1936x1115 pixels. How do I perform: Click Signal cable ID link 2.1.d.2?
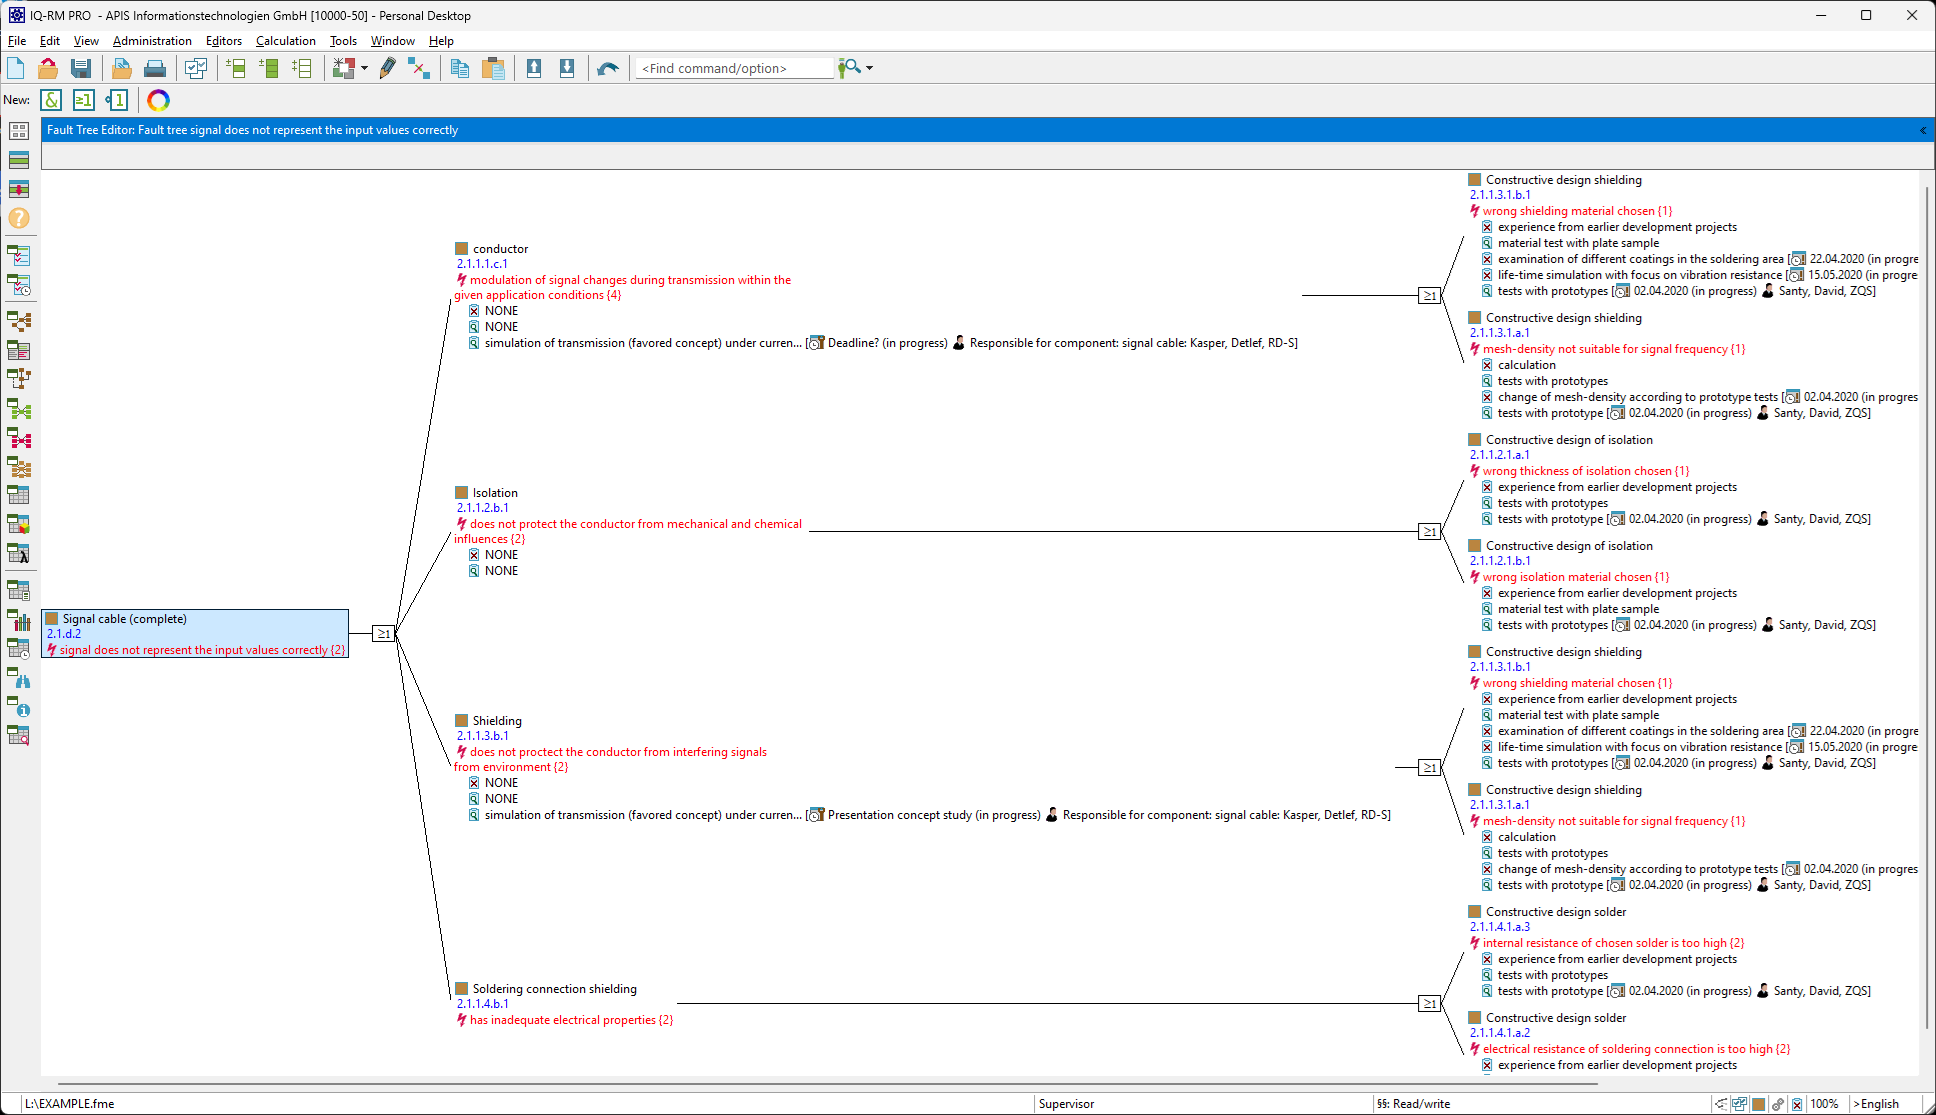[64, 634]
